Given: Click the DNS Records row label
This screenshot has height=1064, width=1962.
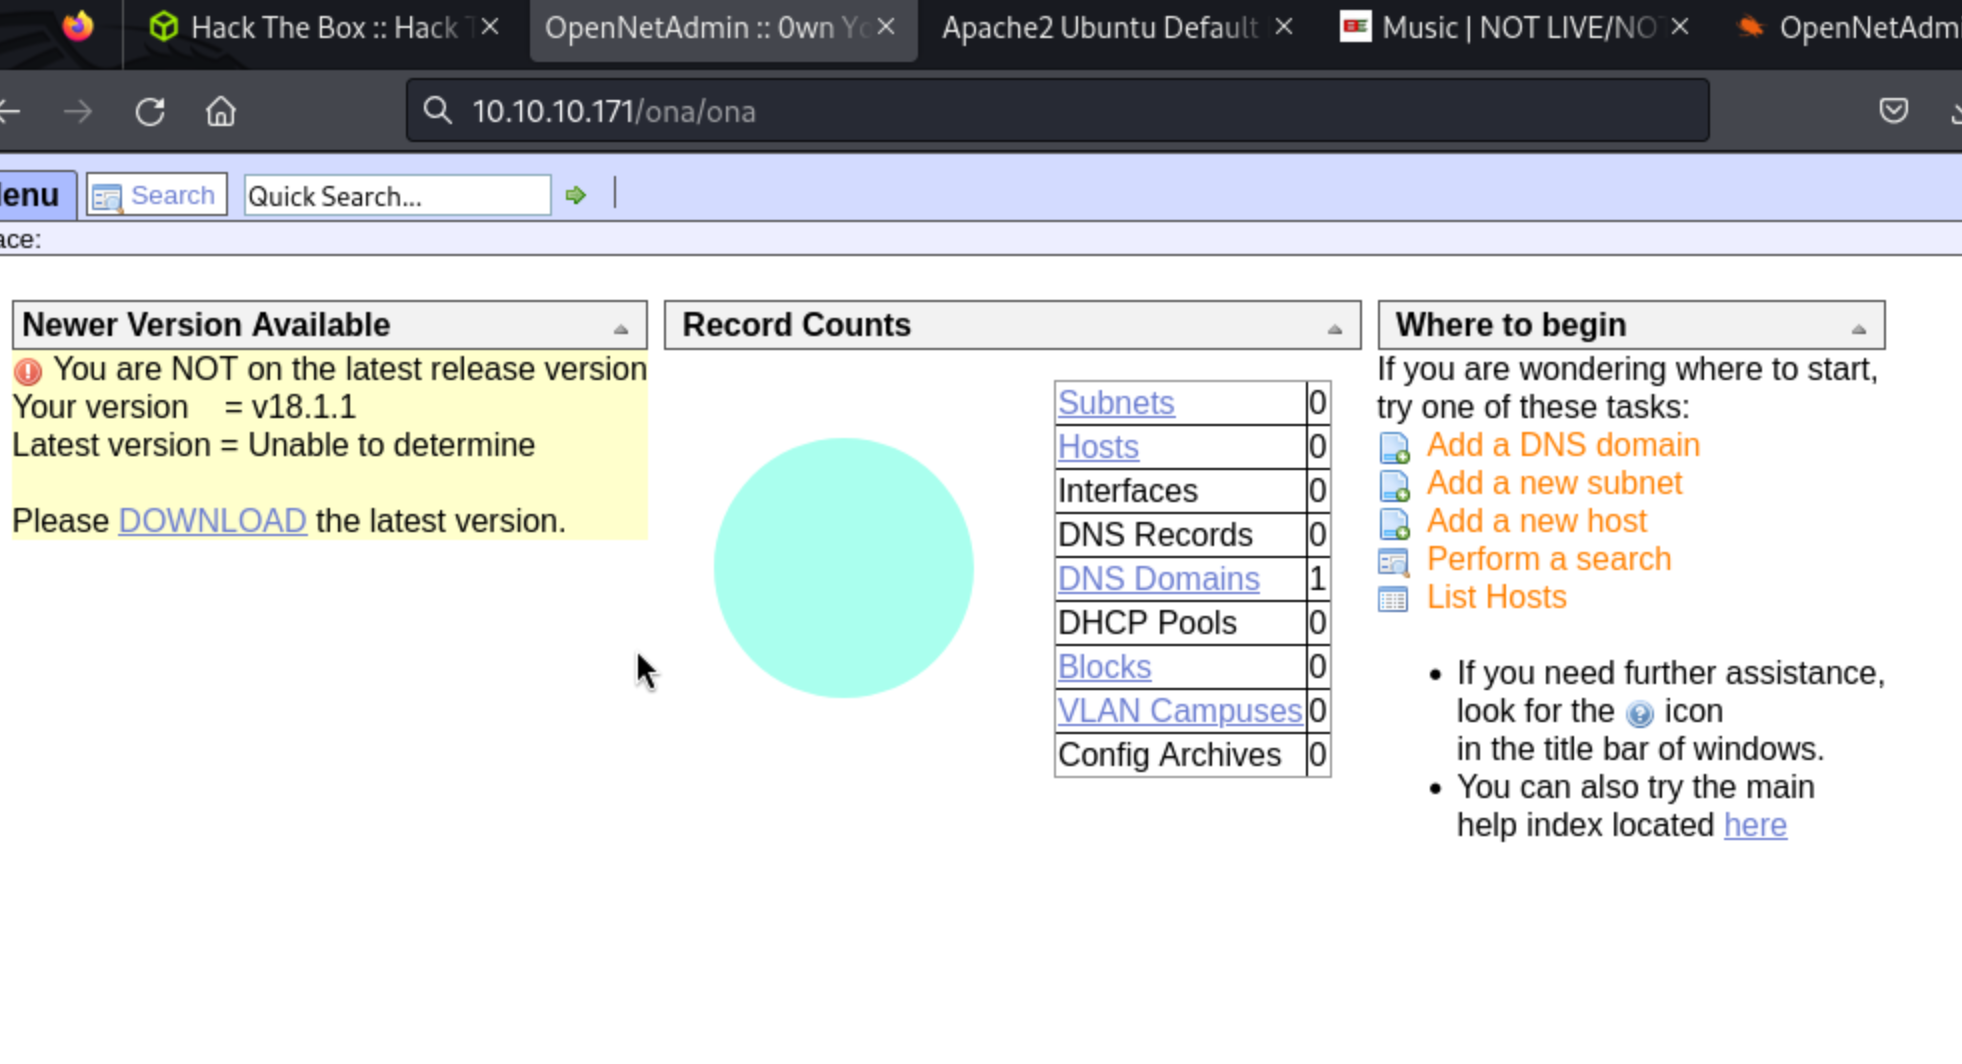Looking at the screenshot, I should 1155,535.
